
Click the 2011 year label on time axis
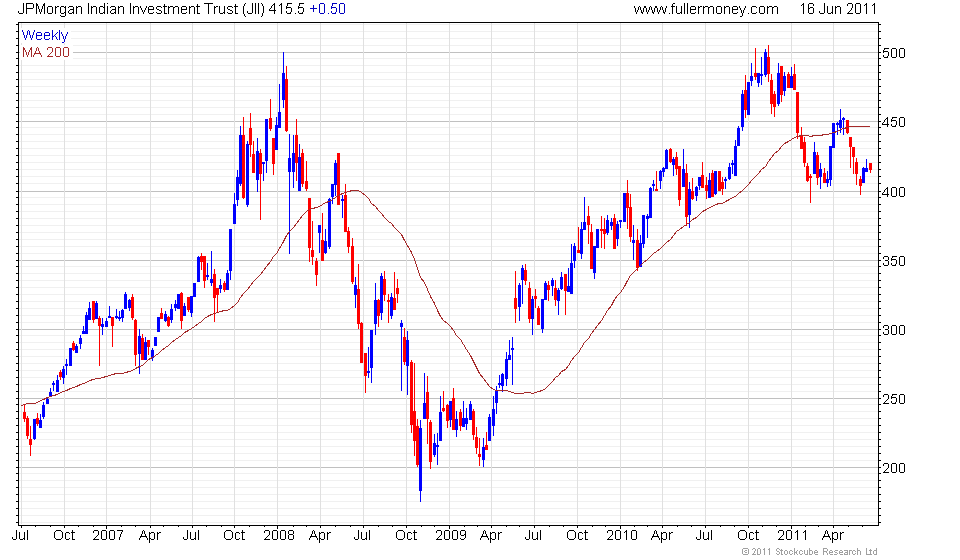tap(793, 536)
